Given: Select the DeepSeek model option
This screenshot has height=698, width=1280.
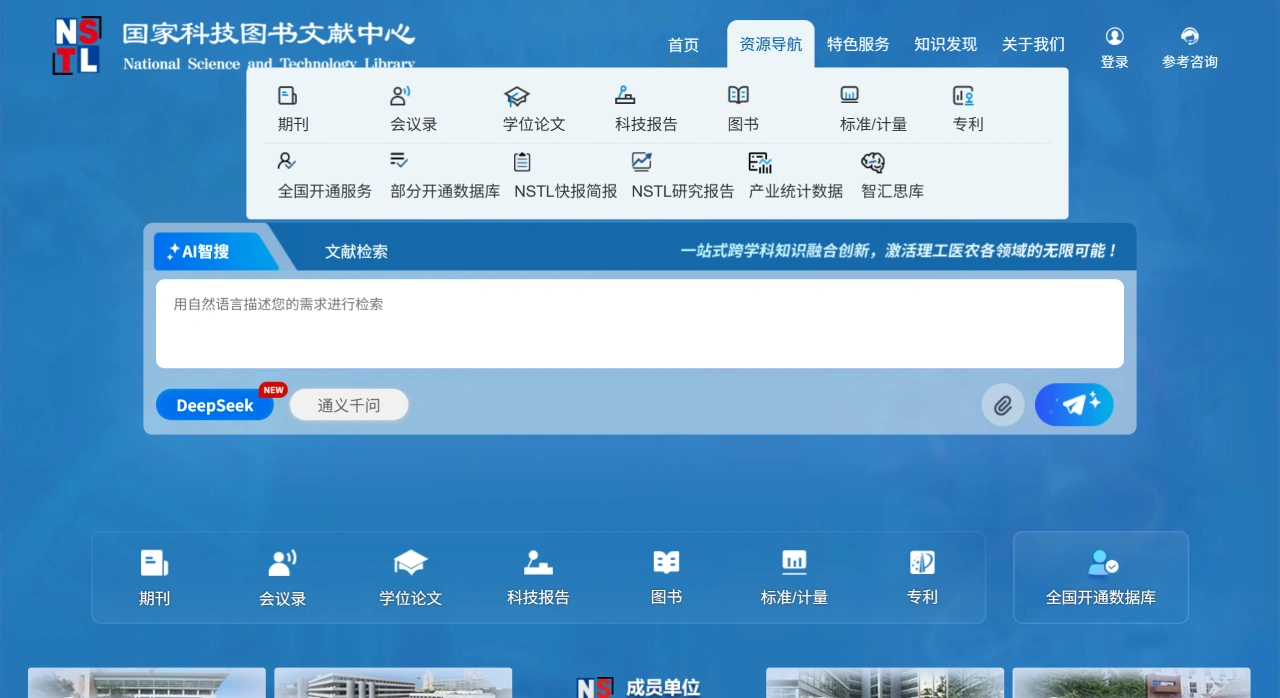Looking at the screenshot, I should pyautogui.click(x=214, y=405).
